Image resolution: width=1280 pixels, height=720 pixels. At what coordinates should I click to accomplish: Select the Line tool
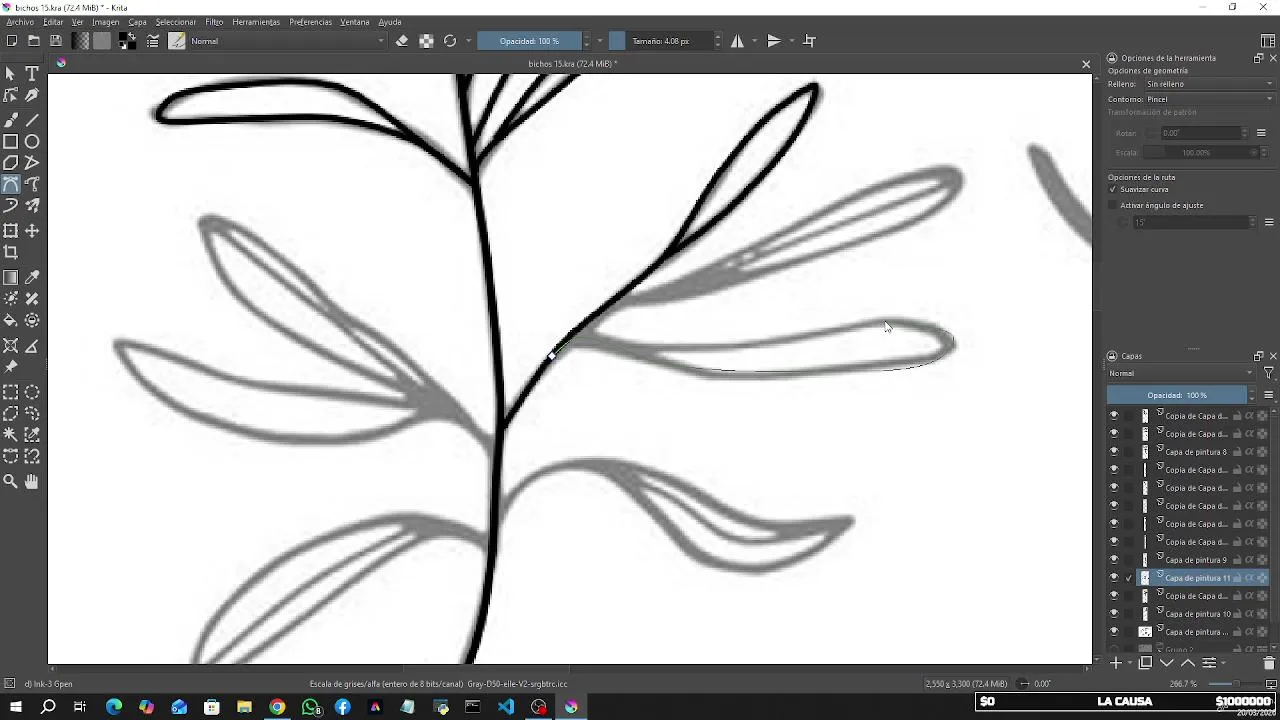pyautogui.click(x=32, y=119)
